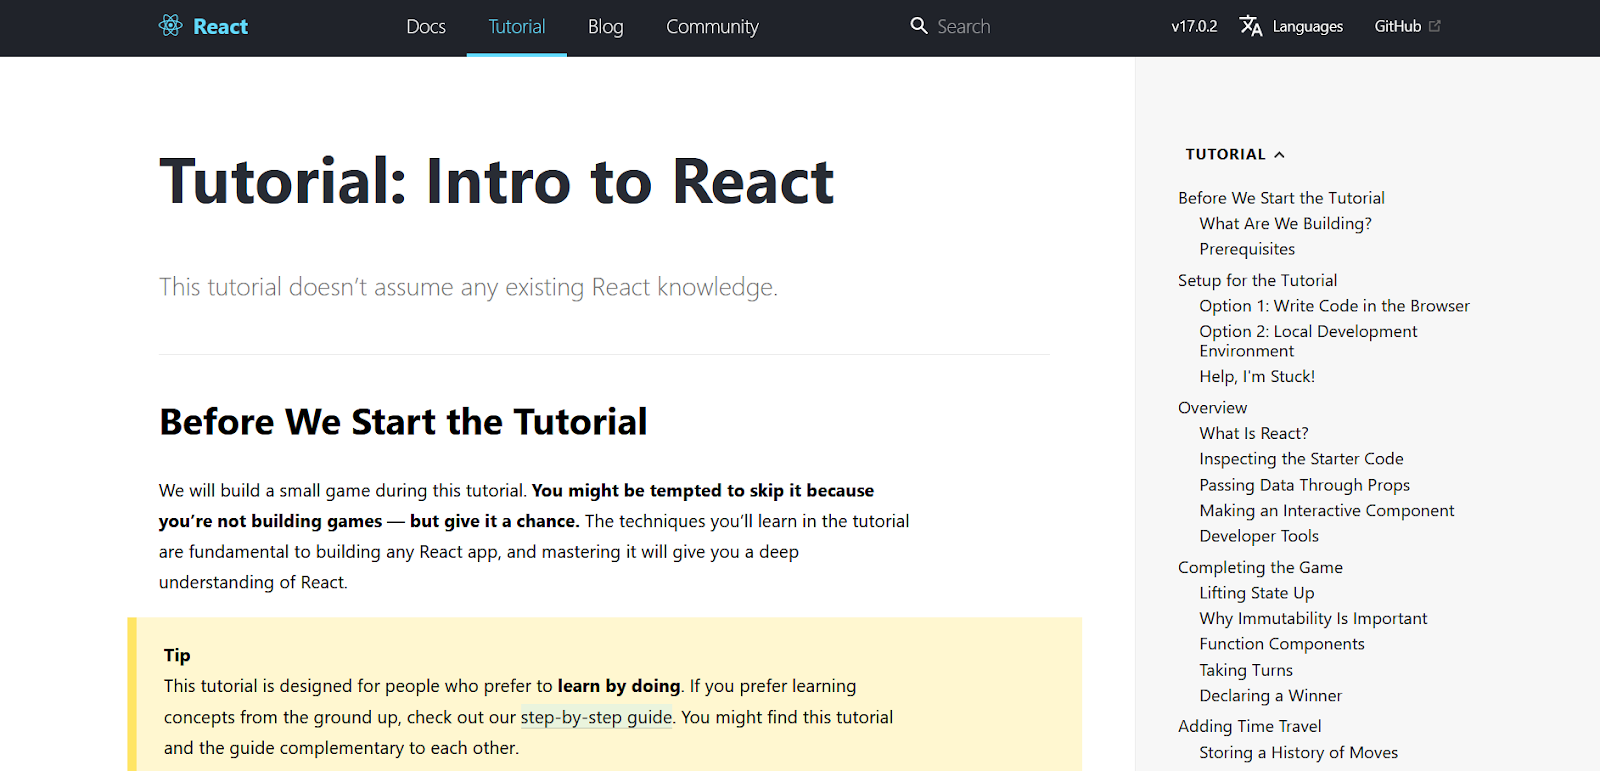Viewport: 1600px width, 771px height.
Task: Open Why Immutability Is Important
Action: 1313,618
